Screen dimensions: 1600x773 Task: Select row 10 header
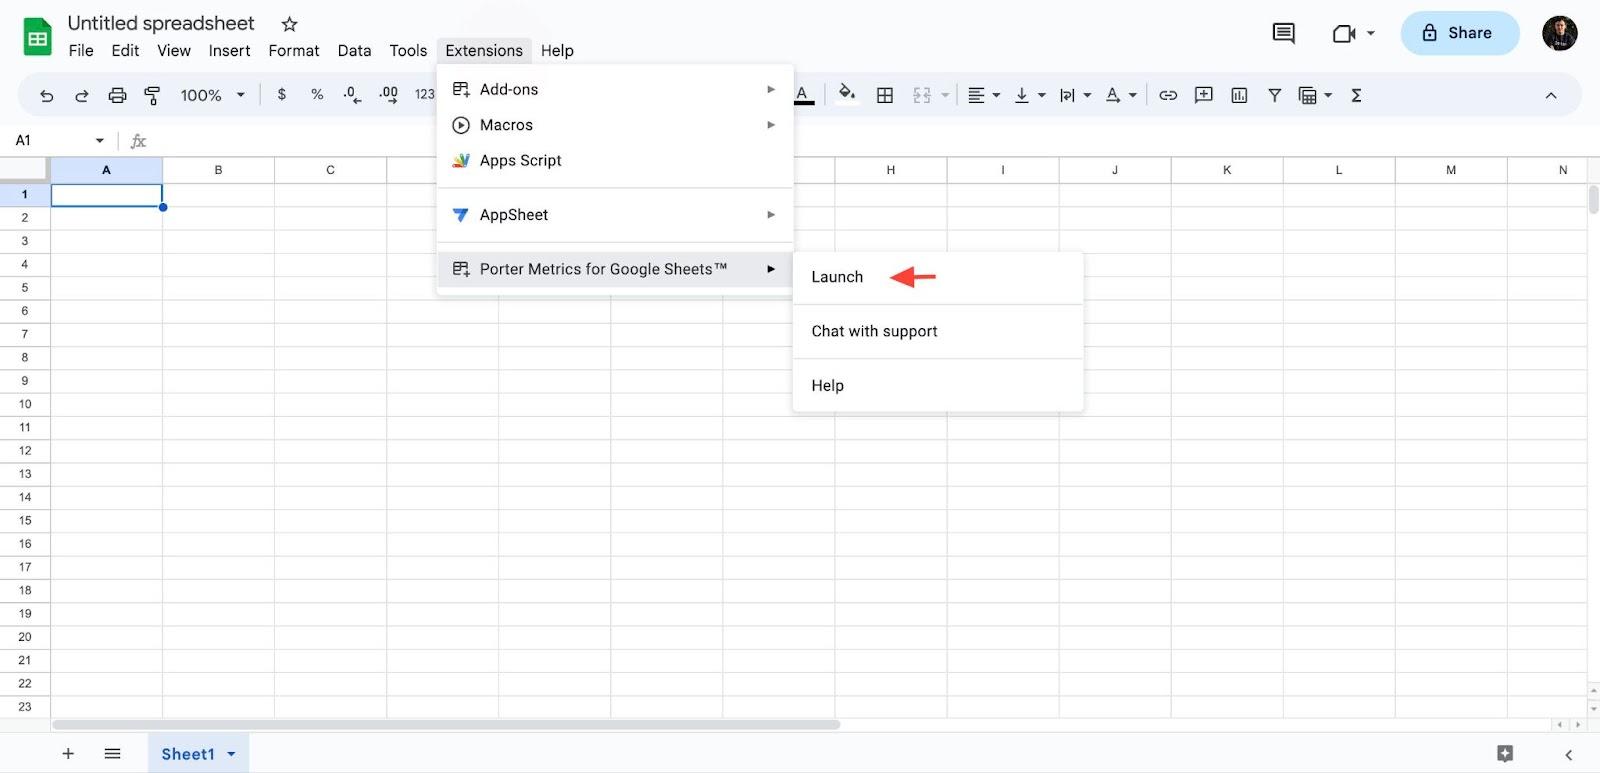click(25, 404)
